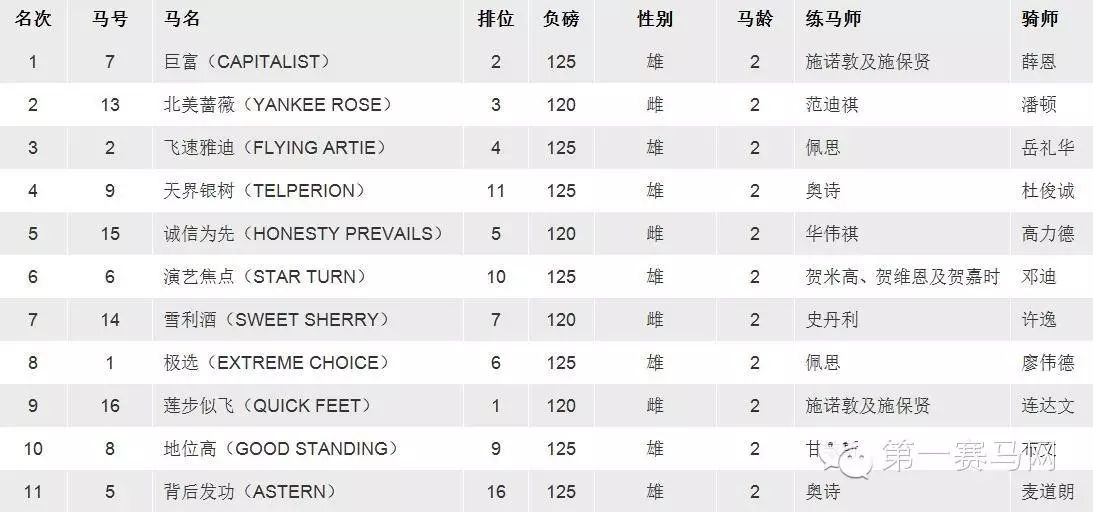
Task: Click trainer 贺米高、贺维恩及贺嘉时
Action: click(x=903, y=277)
